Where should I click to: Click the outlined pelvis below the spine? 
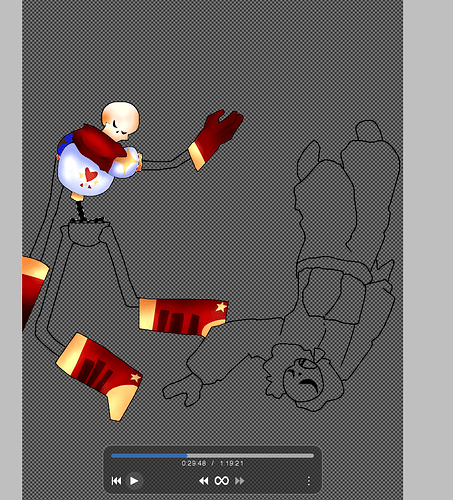click(x=88, y=234)
